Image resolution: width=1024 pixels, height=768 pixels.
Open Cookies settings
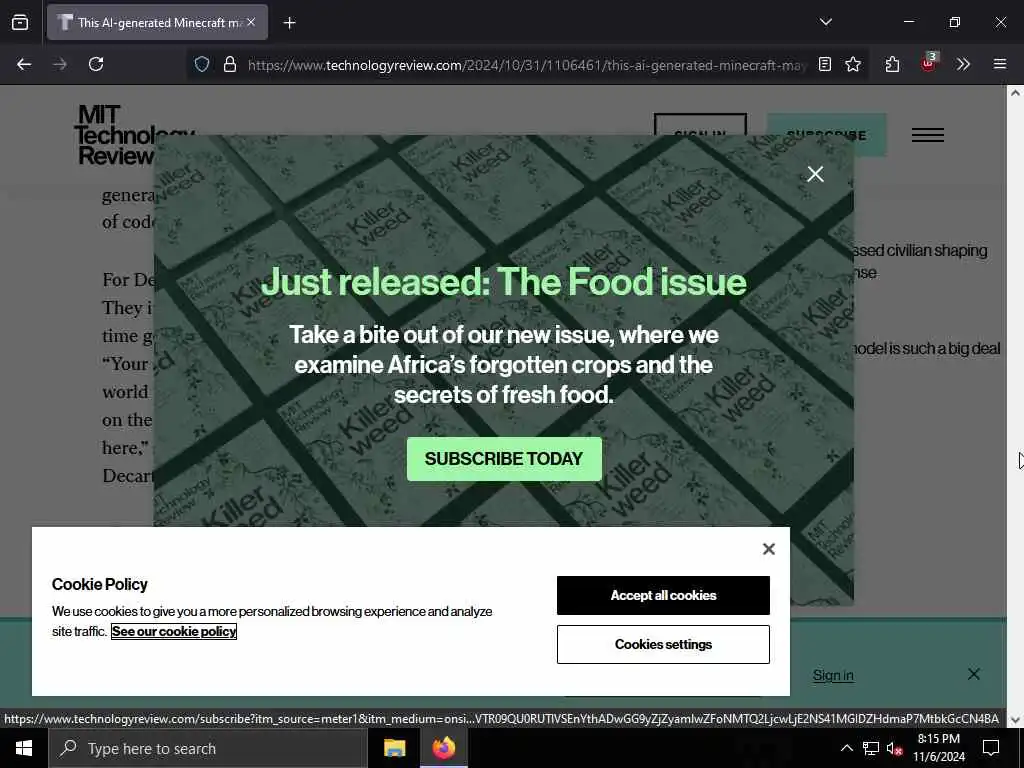tap(663, 645)
